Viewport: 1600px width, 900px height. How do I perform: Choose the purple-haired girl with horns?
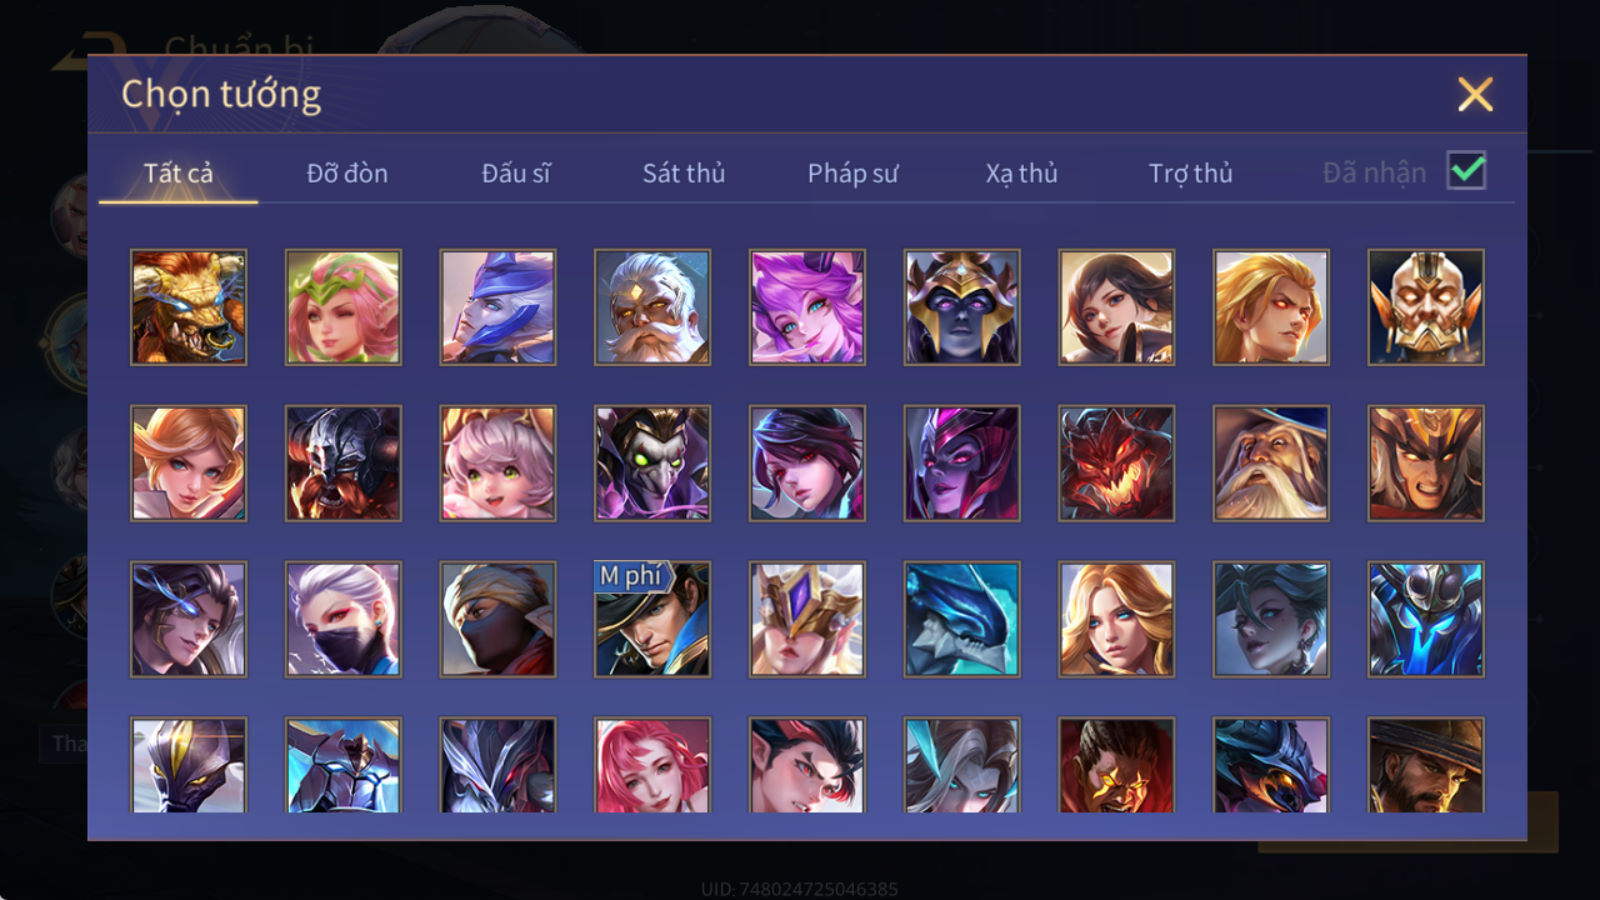tap(807, 307)
